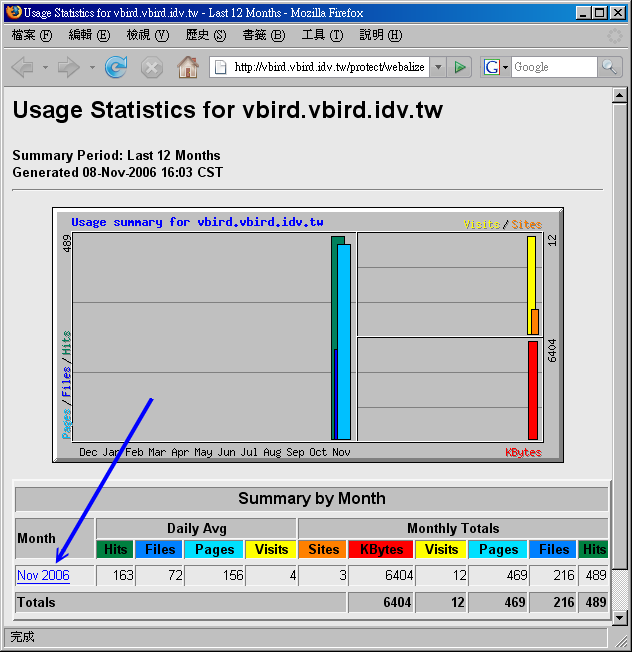Click the usage summary bar chart image

308,335
